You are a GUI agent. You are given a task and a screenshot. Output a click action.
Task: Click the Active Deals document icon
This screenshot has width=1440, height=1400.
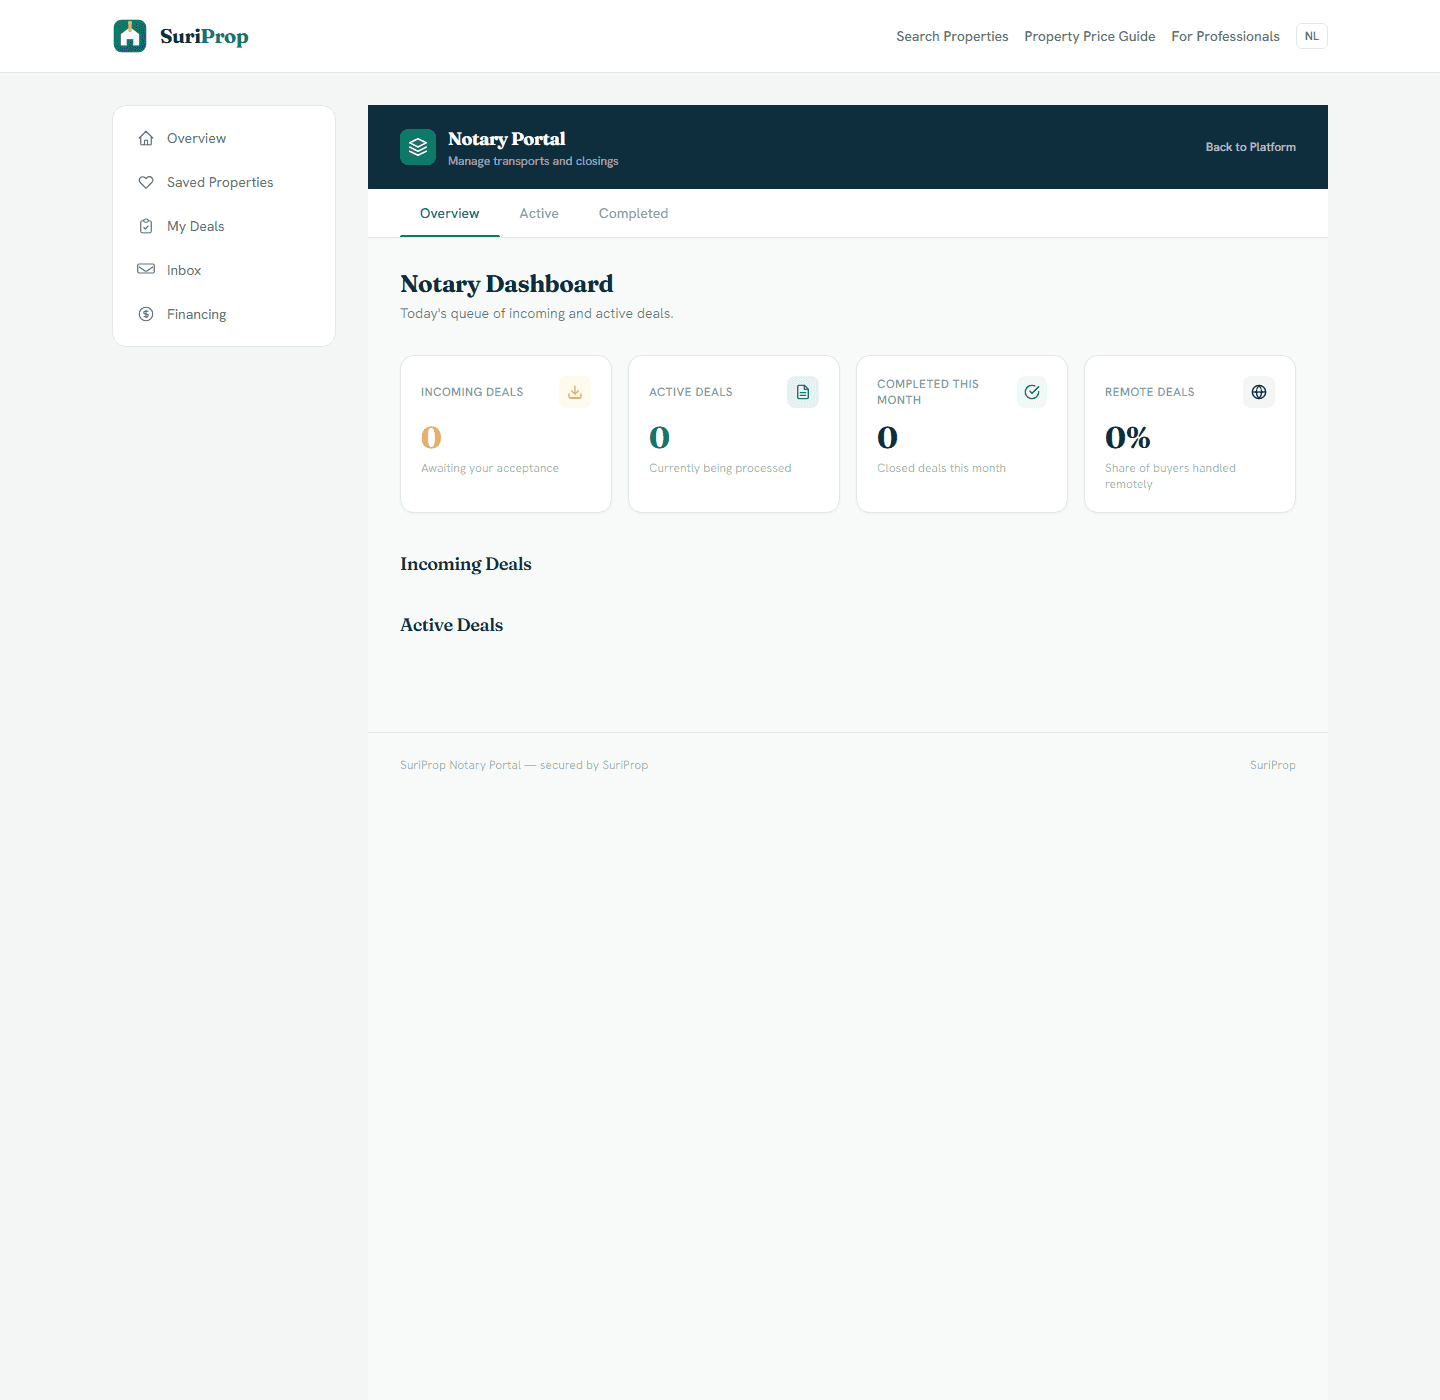click(803, 392)
